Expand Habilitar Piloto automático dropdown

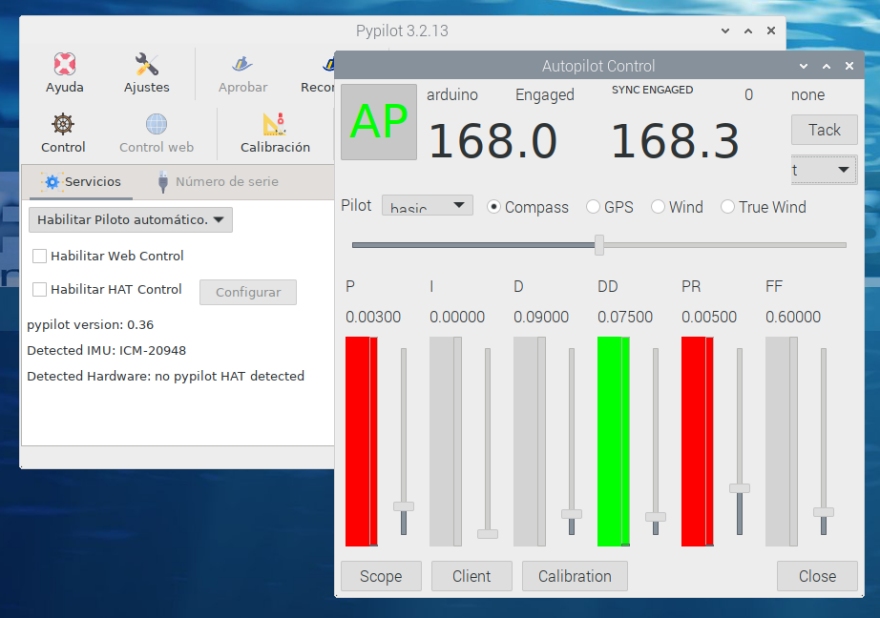130,220
